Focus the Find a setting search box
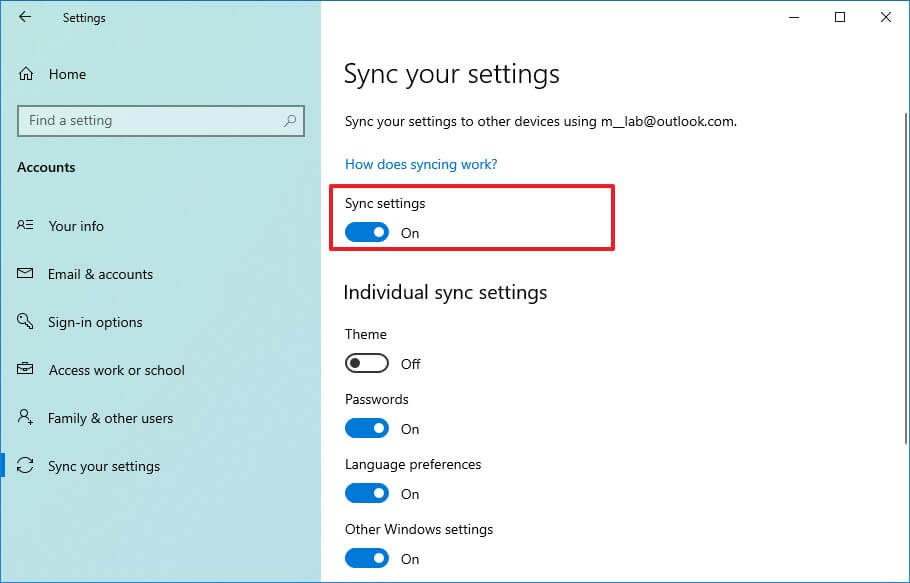 coord(161,121)
